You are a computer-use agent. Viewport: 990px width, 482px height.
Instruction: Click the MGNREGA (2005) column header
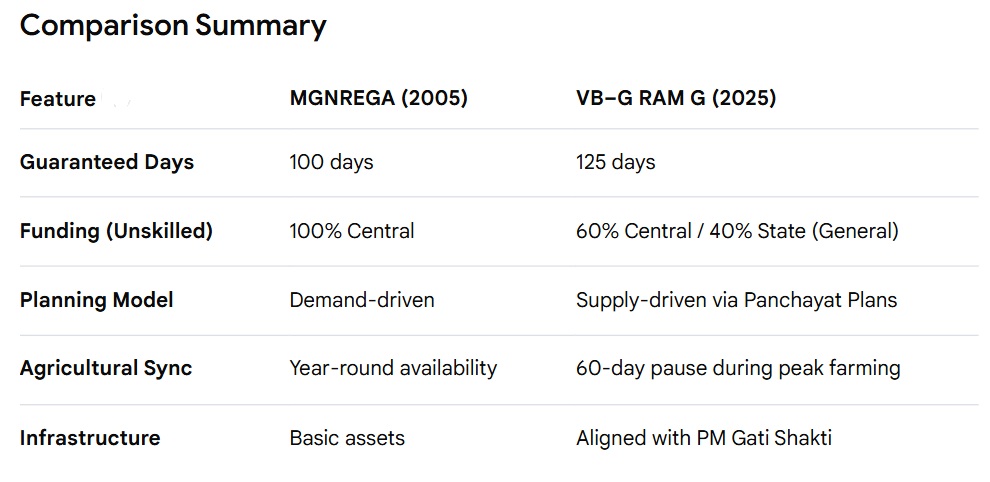click(378, 98)
